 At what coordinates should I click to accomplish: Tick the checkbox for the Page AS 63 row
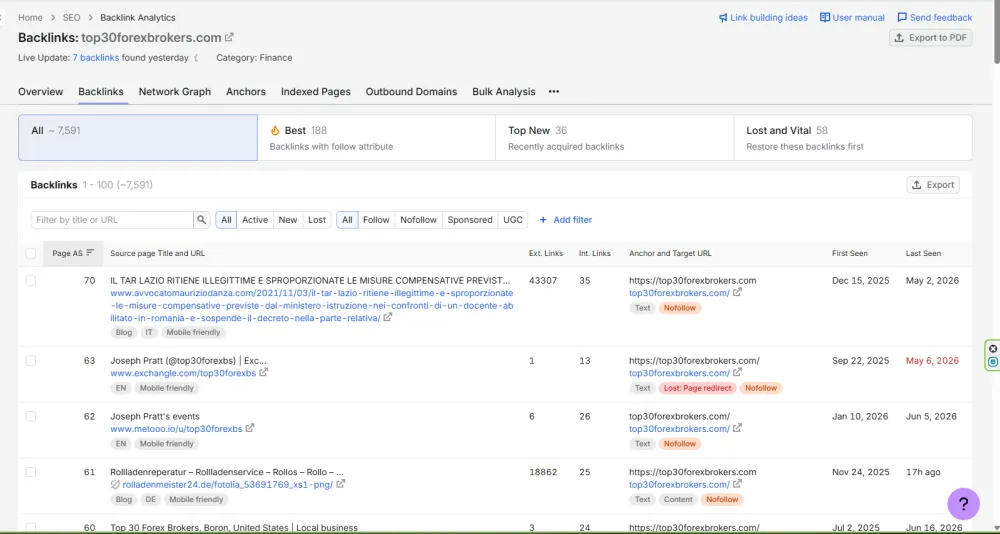pos(31,360)
